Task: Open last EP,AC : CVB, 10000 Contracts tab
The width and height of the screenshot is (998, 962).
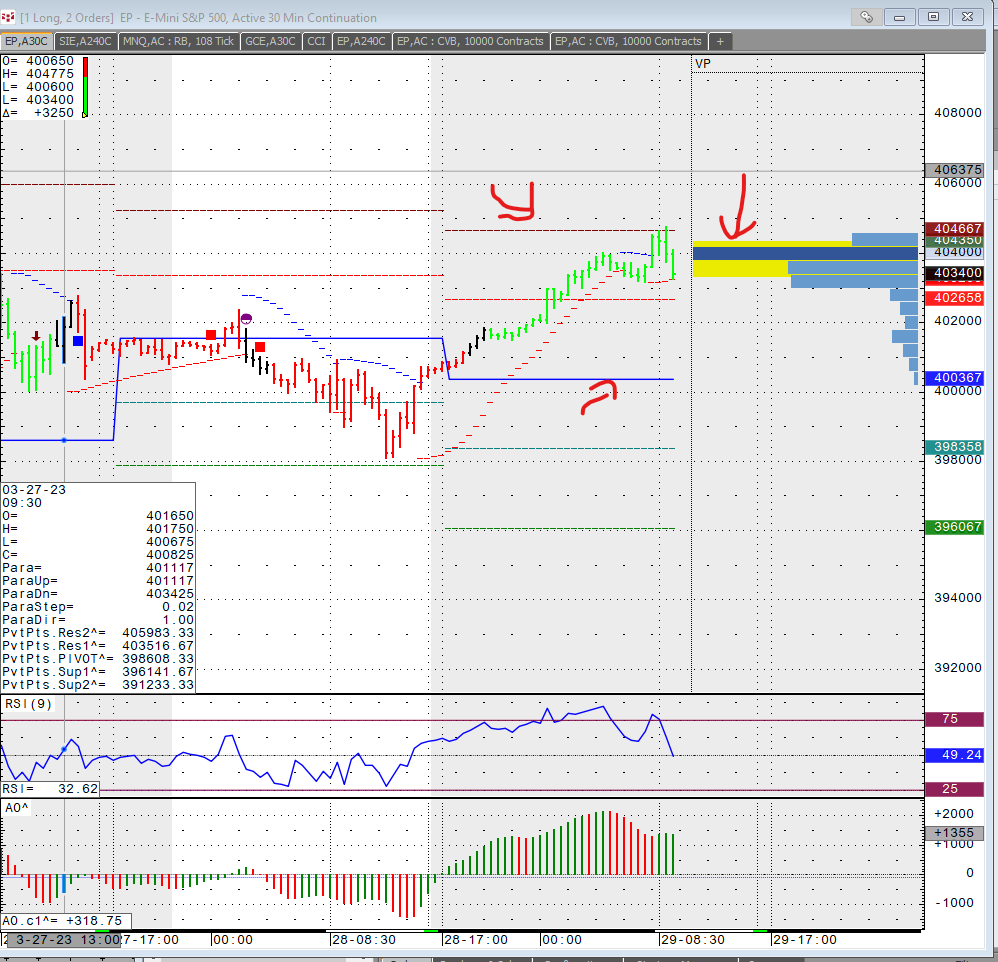Action: 628,41
